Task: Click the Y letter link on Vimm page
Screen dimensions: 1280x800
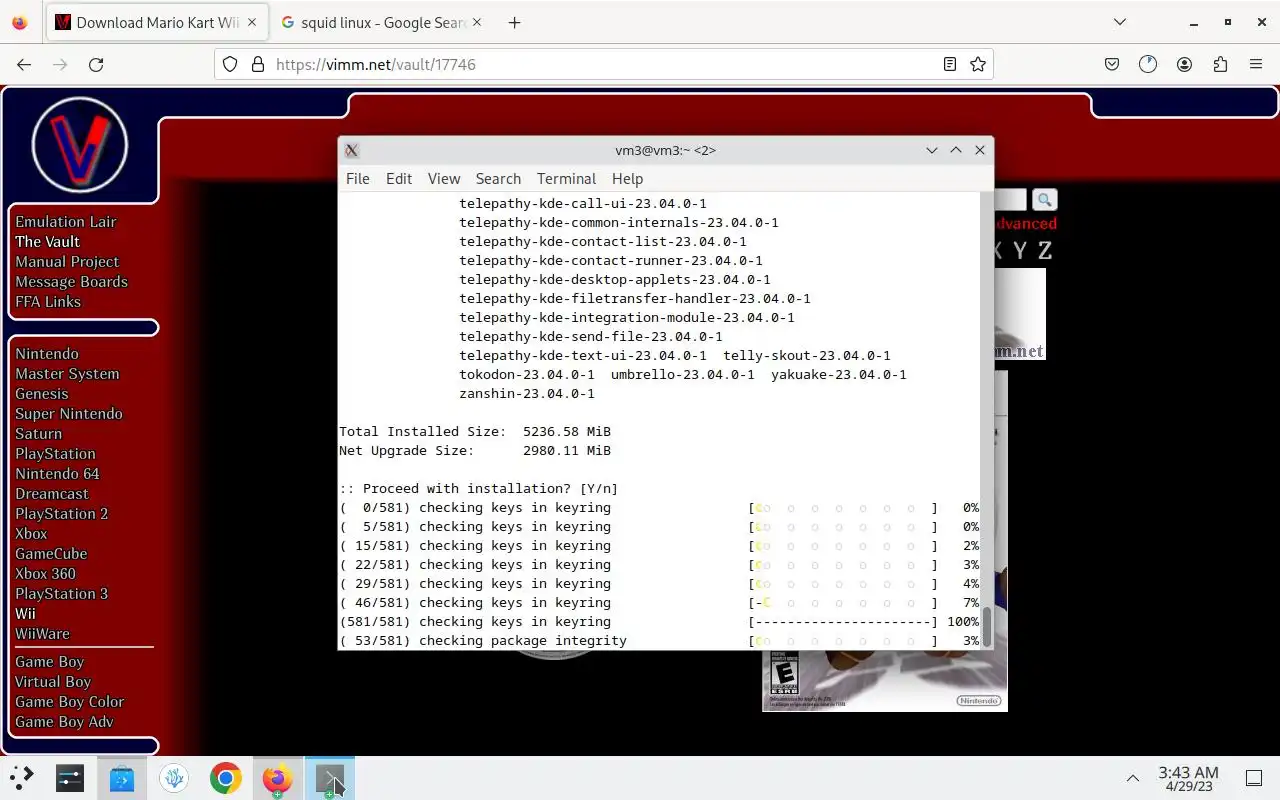Action: [1019, 251]
